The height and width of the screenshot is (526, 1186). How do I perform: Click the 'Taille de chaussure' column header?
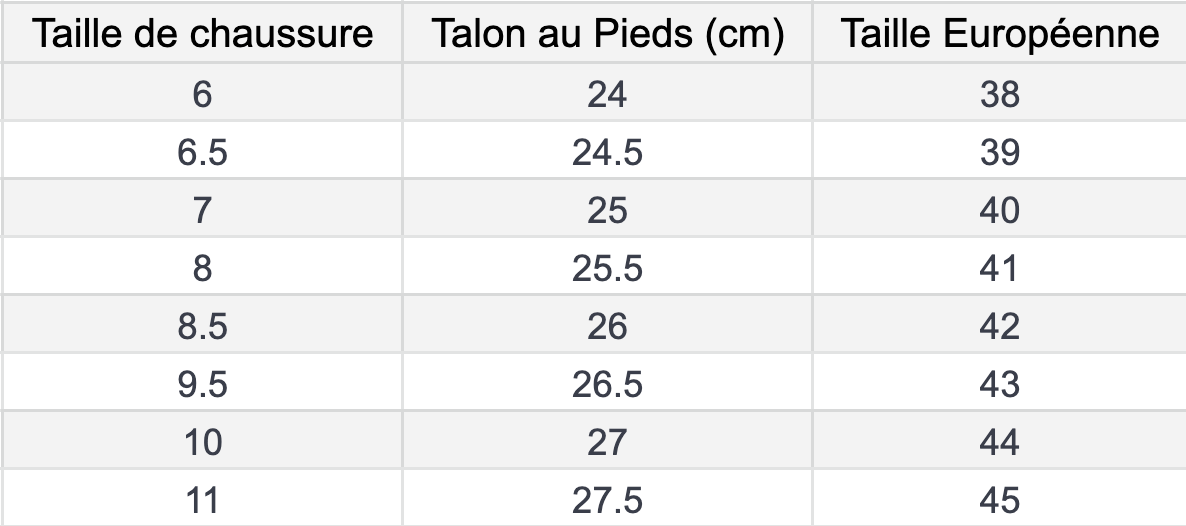point(202,33)
